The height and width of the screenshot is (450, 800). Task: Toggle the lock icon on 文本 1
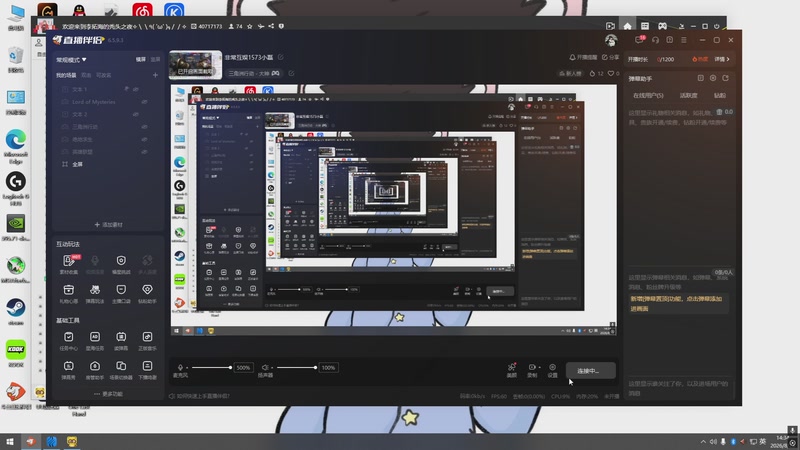pos(127,89)
